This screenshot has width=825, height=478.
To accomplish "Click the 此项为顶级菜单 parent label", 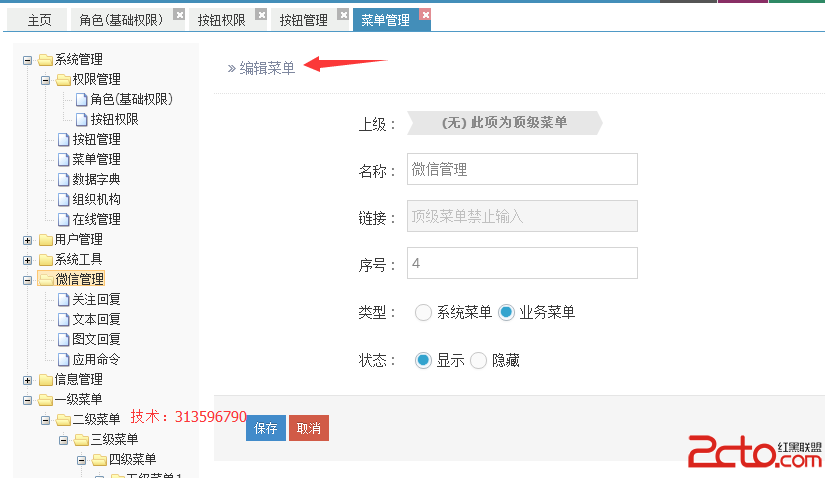I will (505, 123).
